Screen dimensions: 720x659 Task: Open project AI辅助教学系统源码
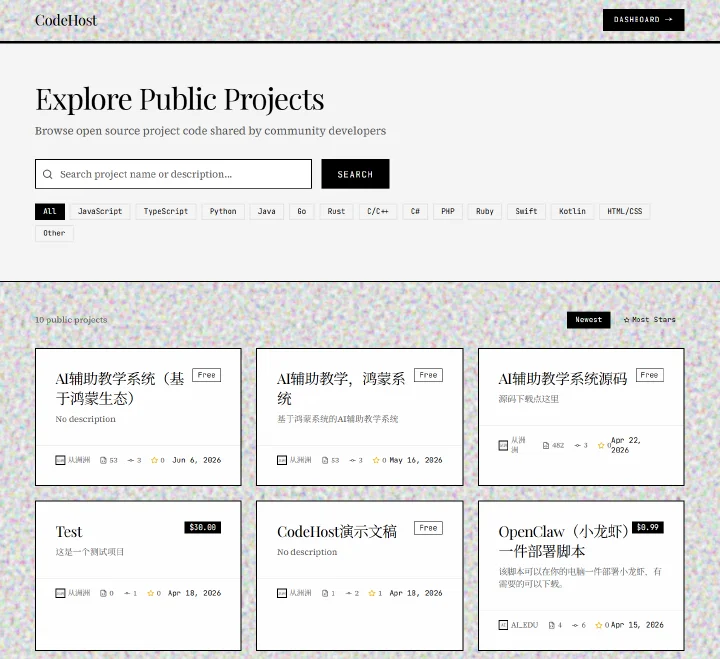(562, 379)
